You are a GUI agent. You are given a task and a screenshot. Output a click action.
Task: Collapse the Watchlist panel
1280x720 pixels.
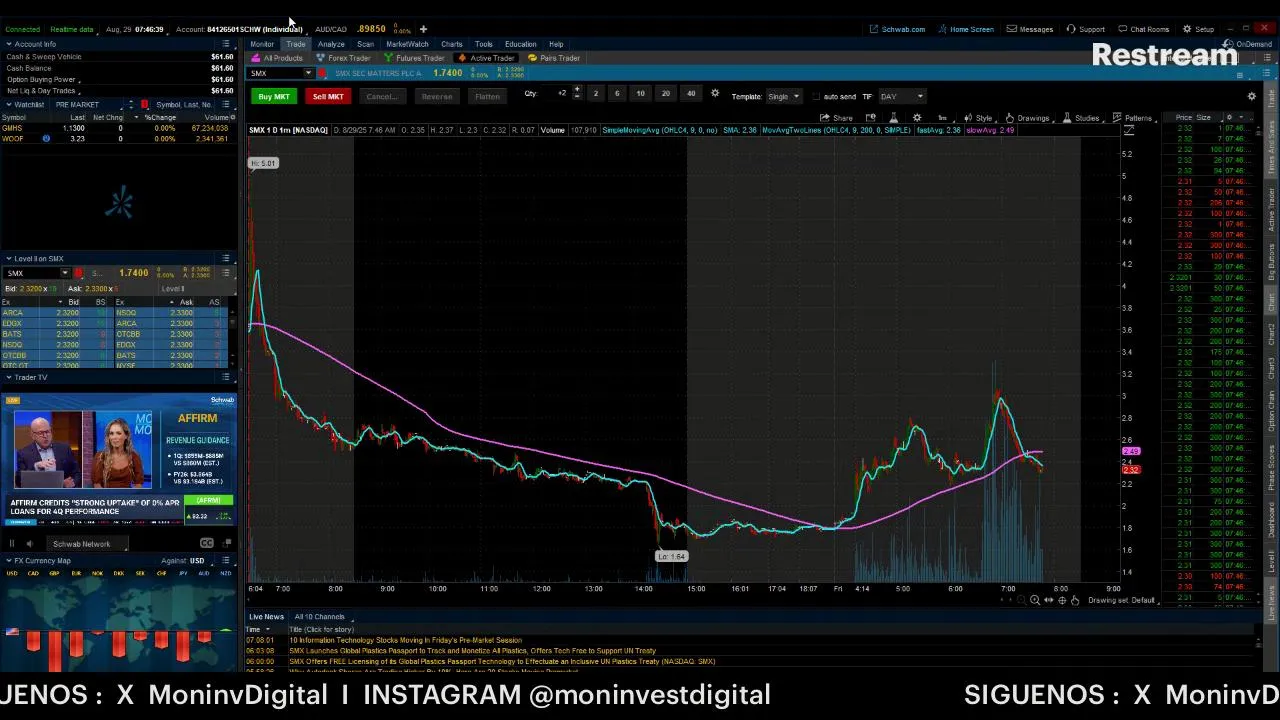click(x=8, y=104)
